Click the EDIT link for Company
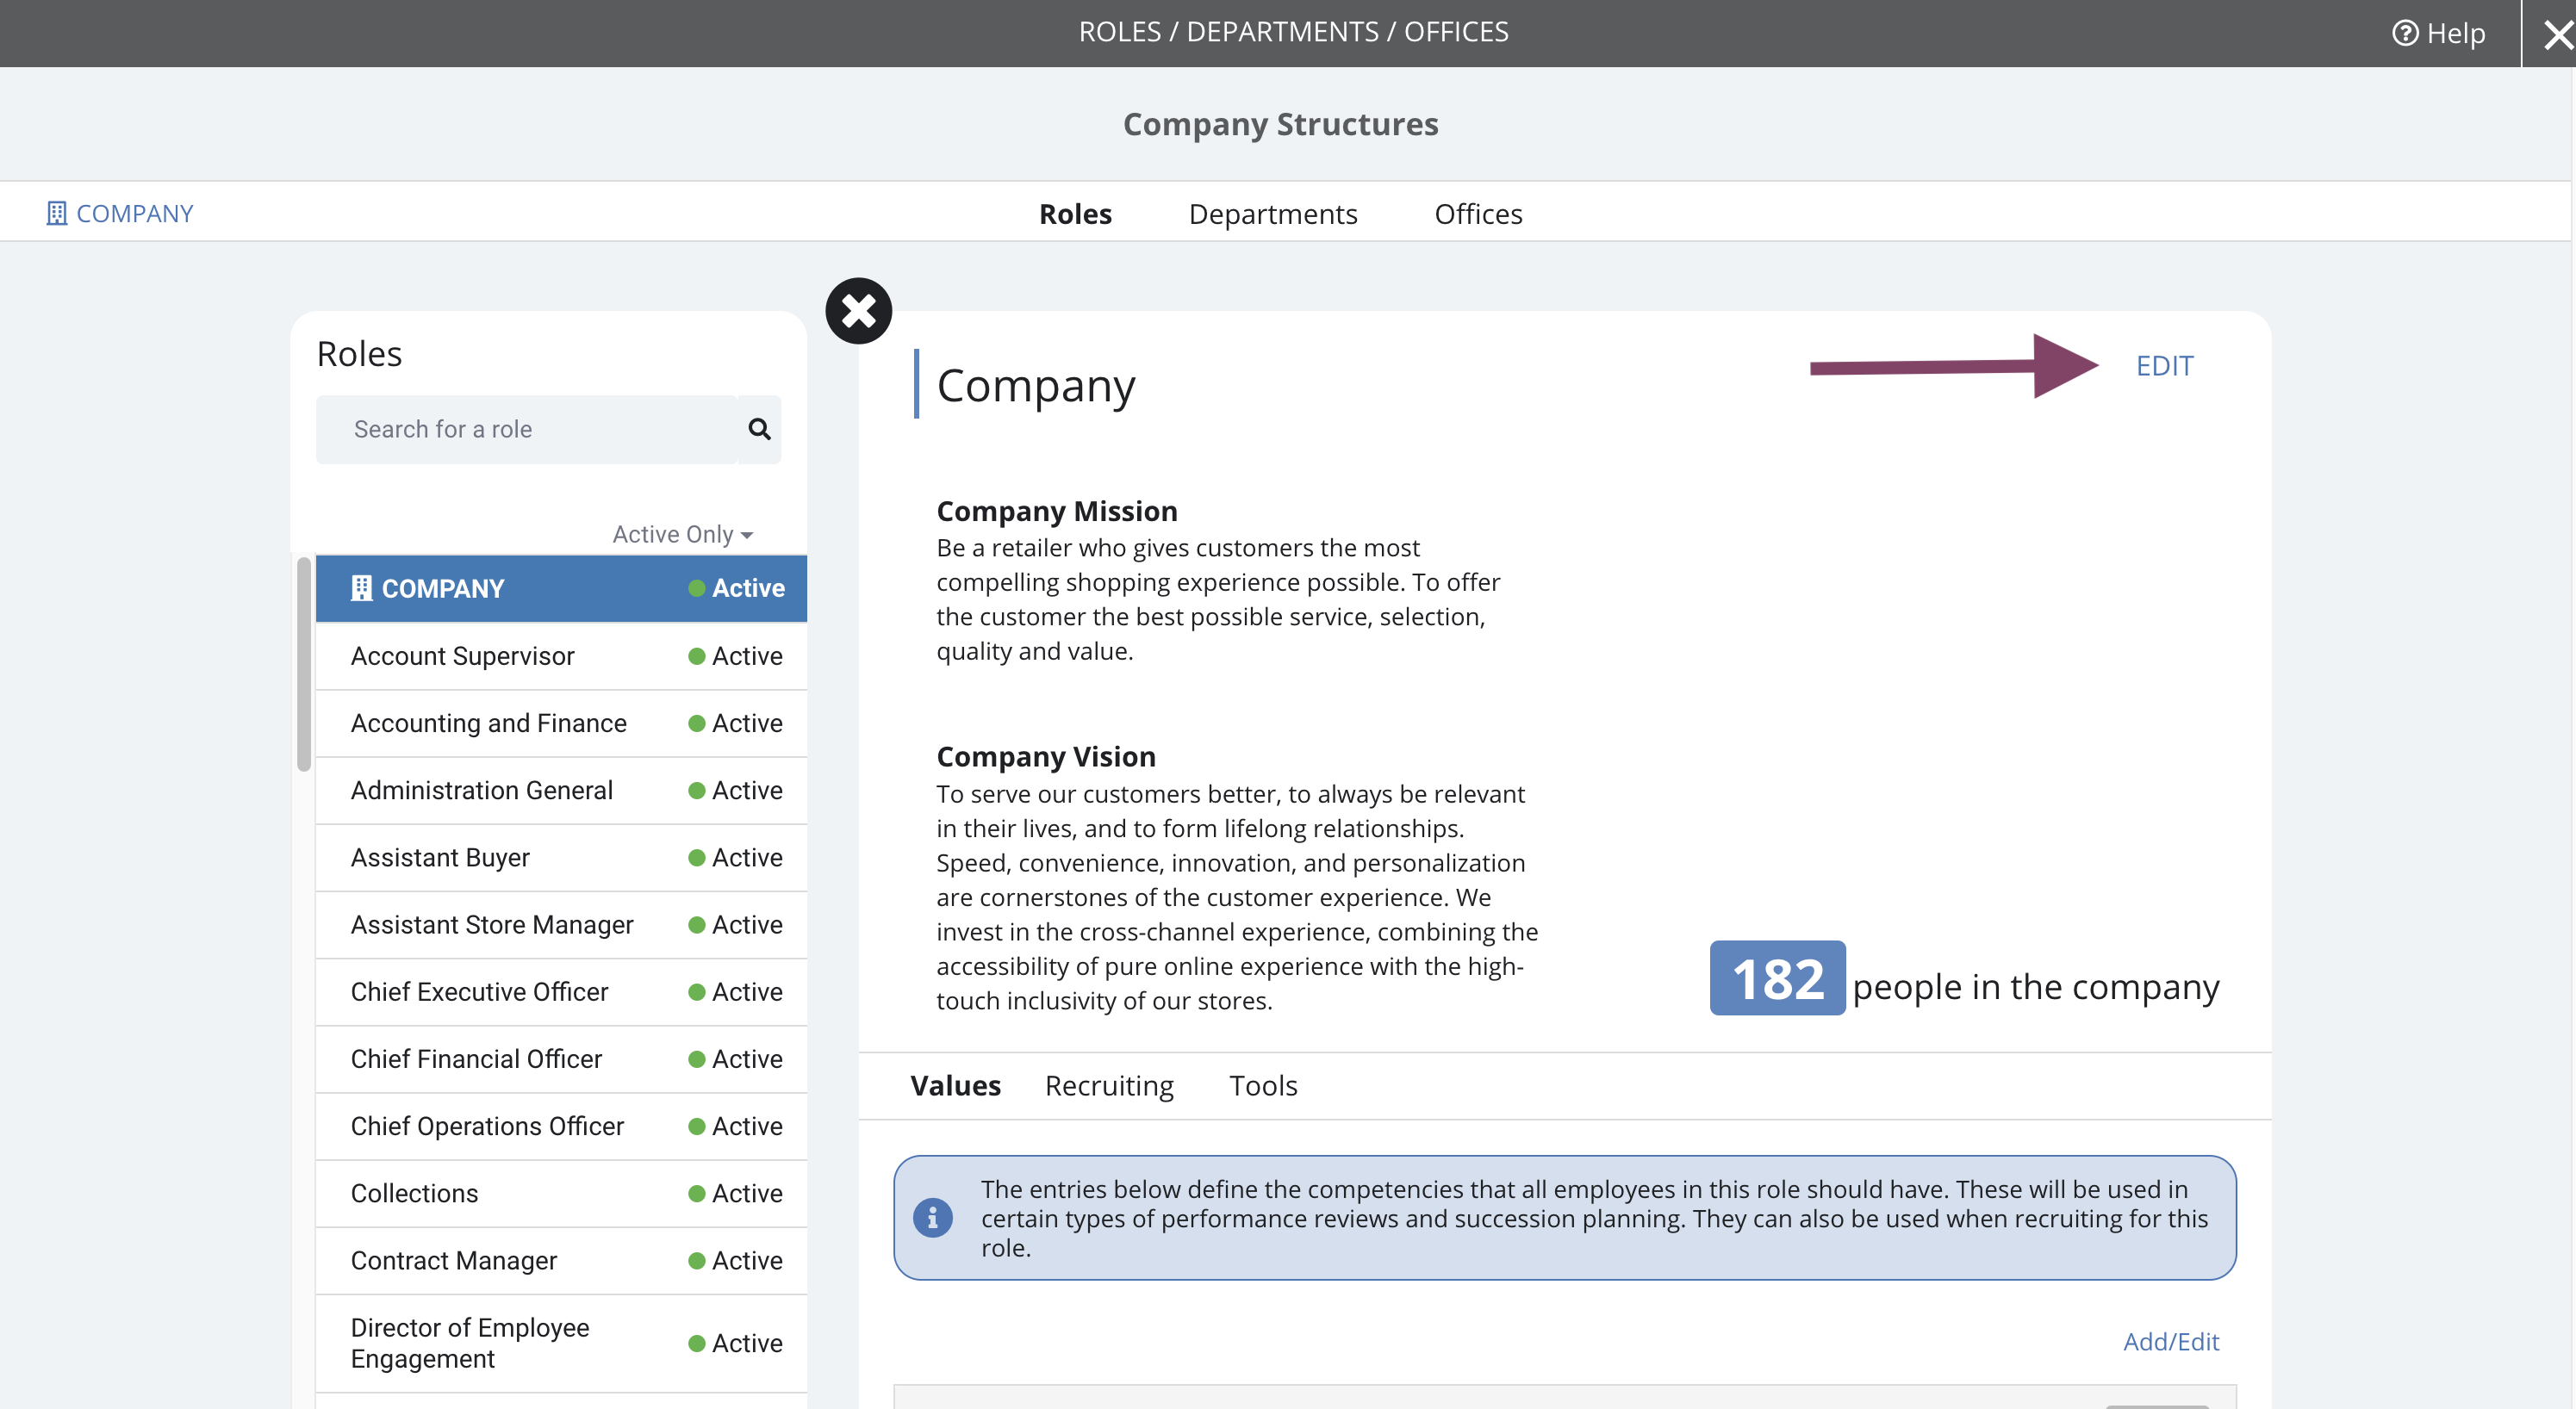Viewport: 2576px width, 1409px height. [x=2164, y=365]
